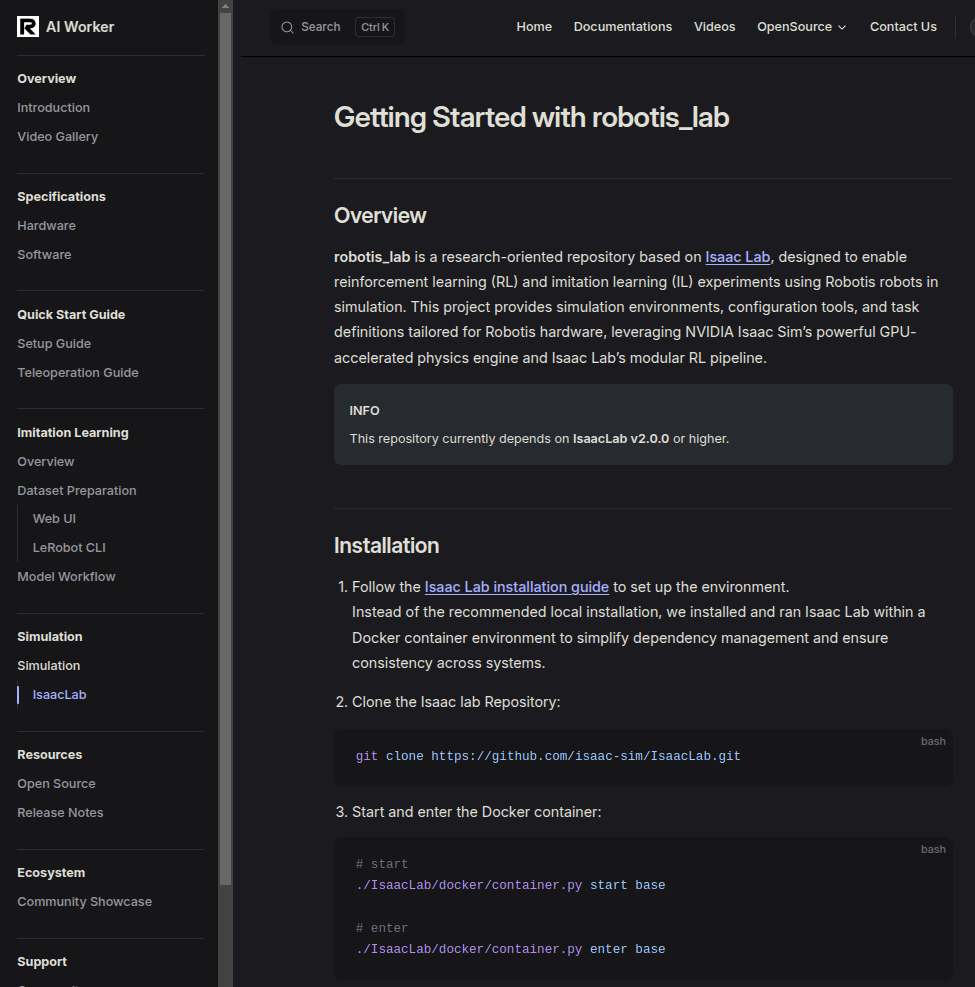Open Release Notes under Resources

(x=60, y=813)
